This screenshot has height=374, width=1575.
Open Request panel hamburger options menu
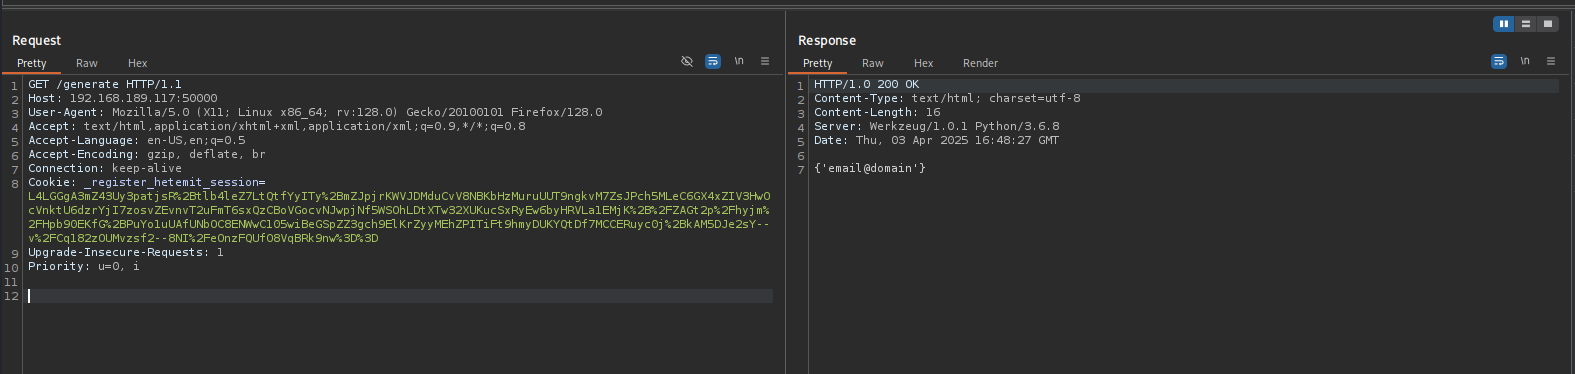(x=765, y=61)
